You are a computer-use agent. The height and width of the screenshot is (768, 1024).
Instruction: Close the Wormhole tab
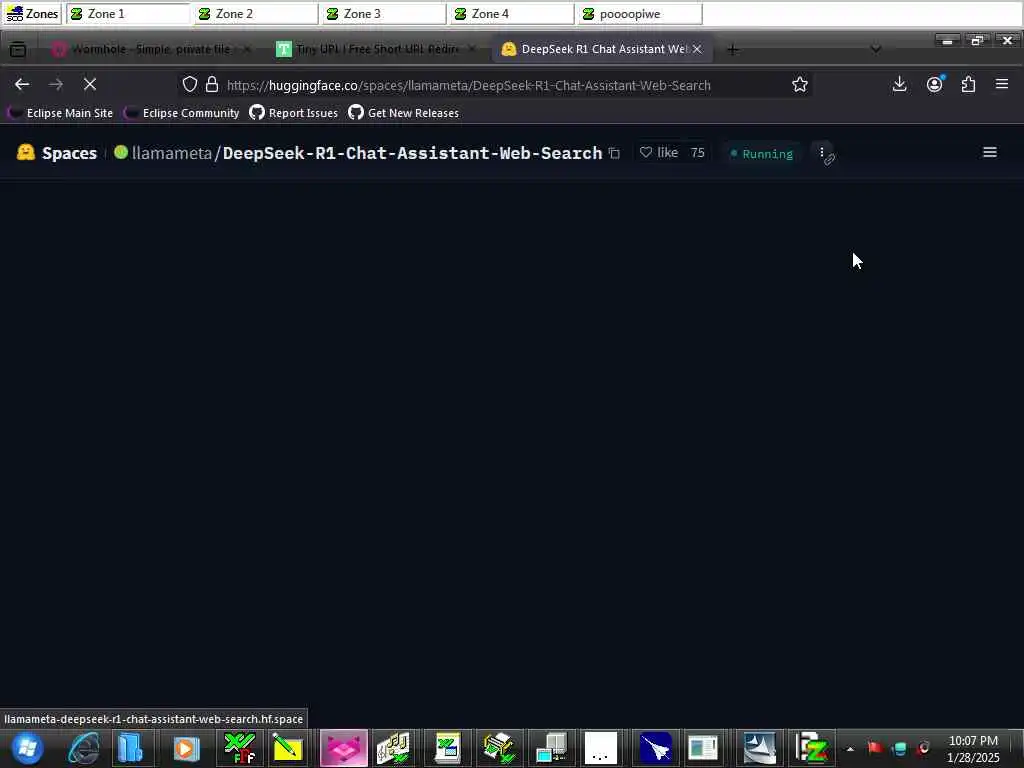[247, 49]
